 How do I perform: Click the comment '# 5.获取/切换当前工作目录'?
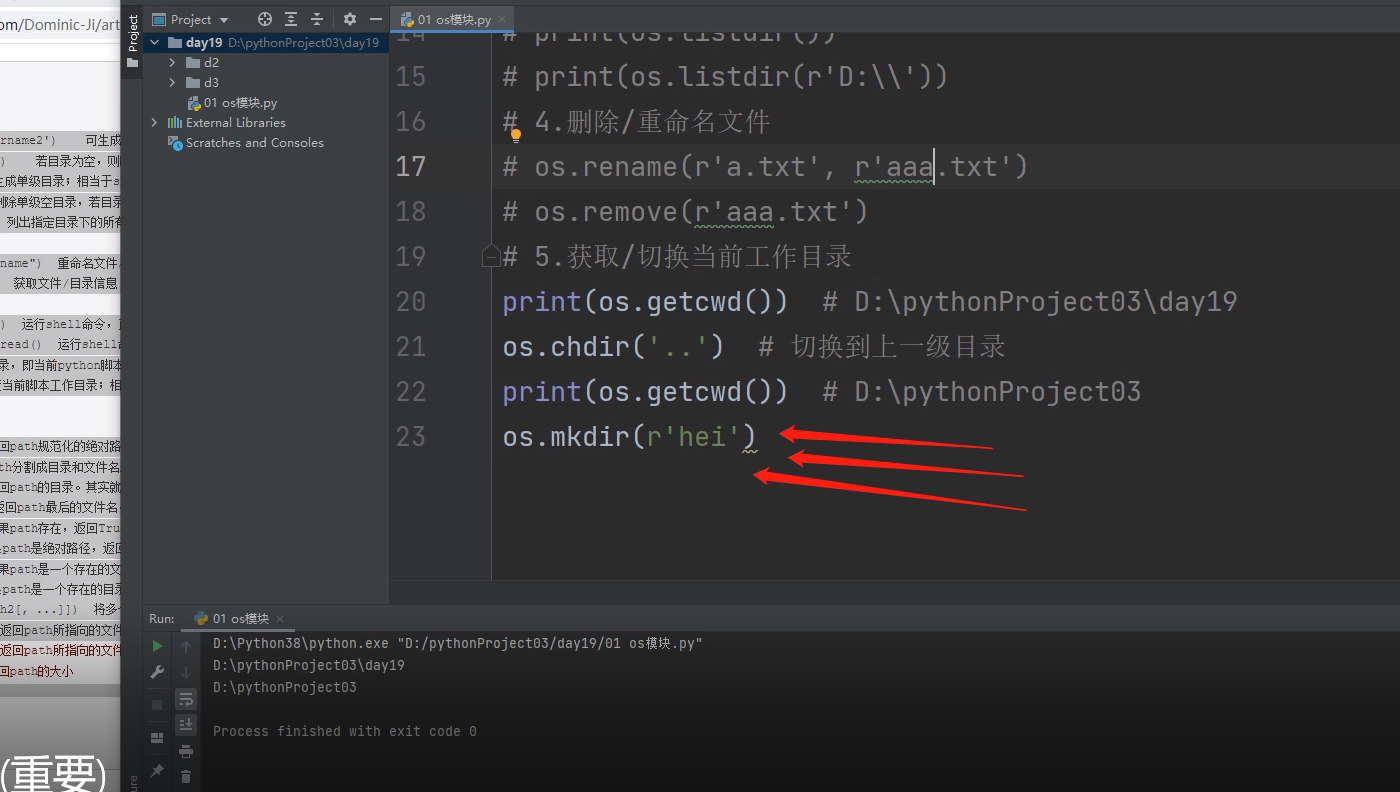point(677,256)
